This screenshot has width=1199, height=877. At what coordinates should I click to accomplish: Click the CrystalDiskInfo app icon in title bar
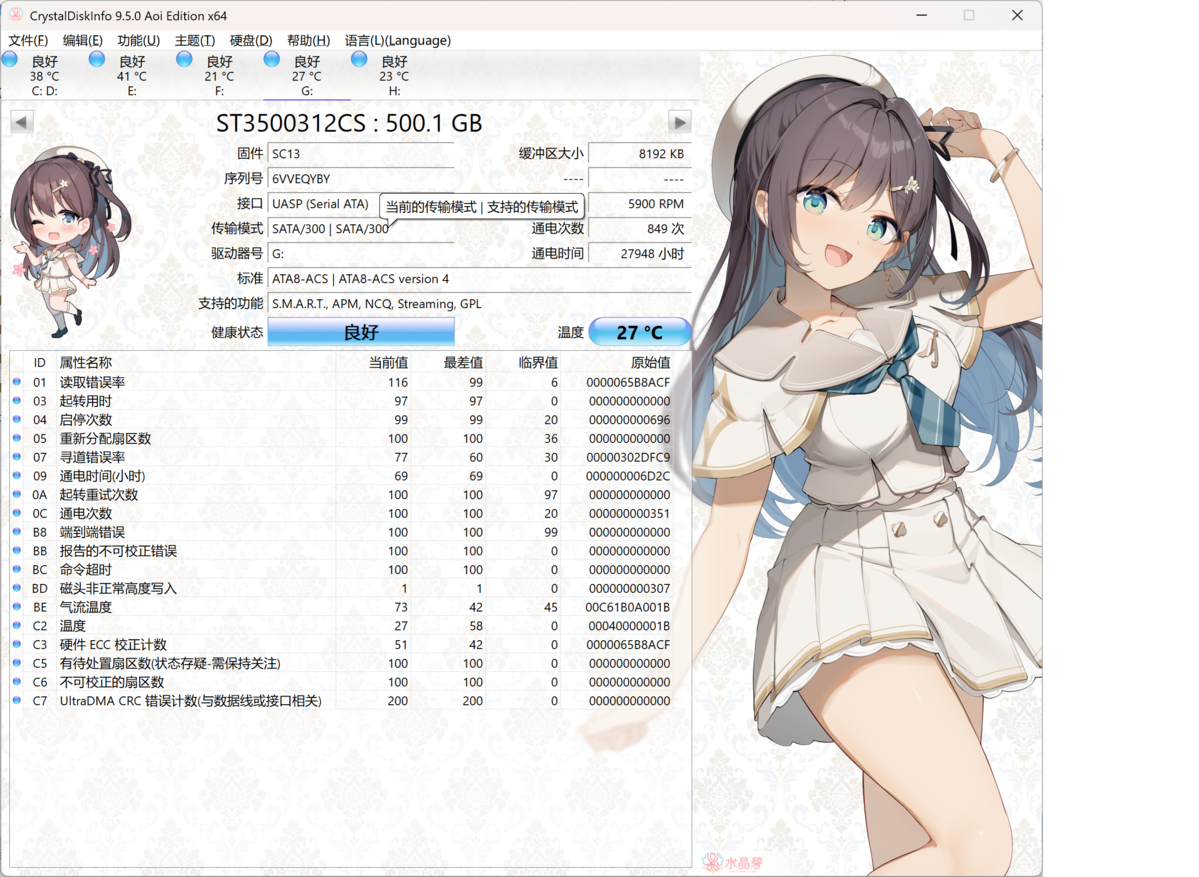coord(15,15)
